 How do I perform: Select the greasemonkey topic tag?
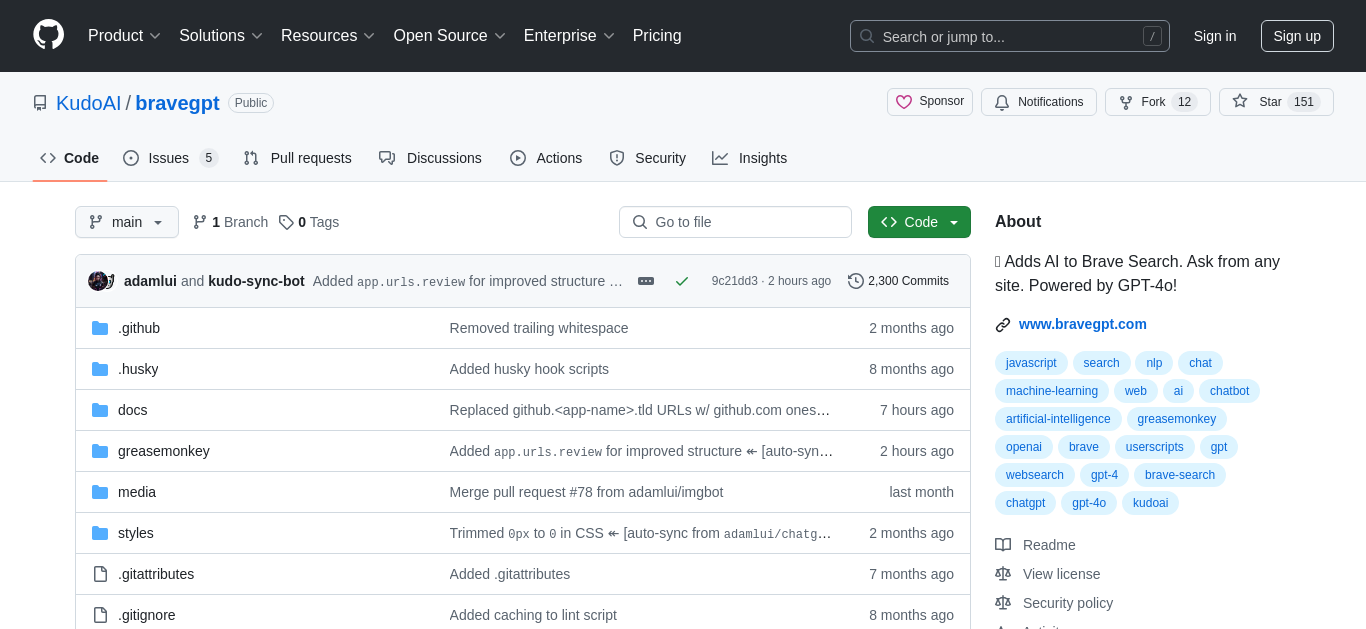[x=1177, y=419]
